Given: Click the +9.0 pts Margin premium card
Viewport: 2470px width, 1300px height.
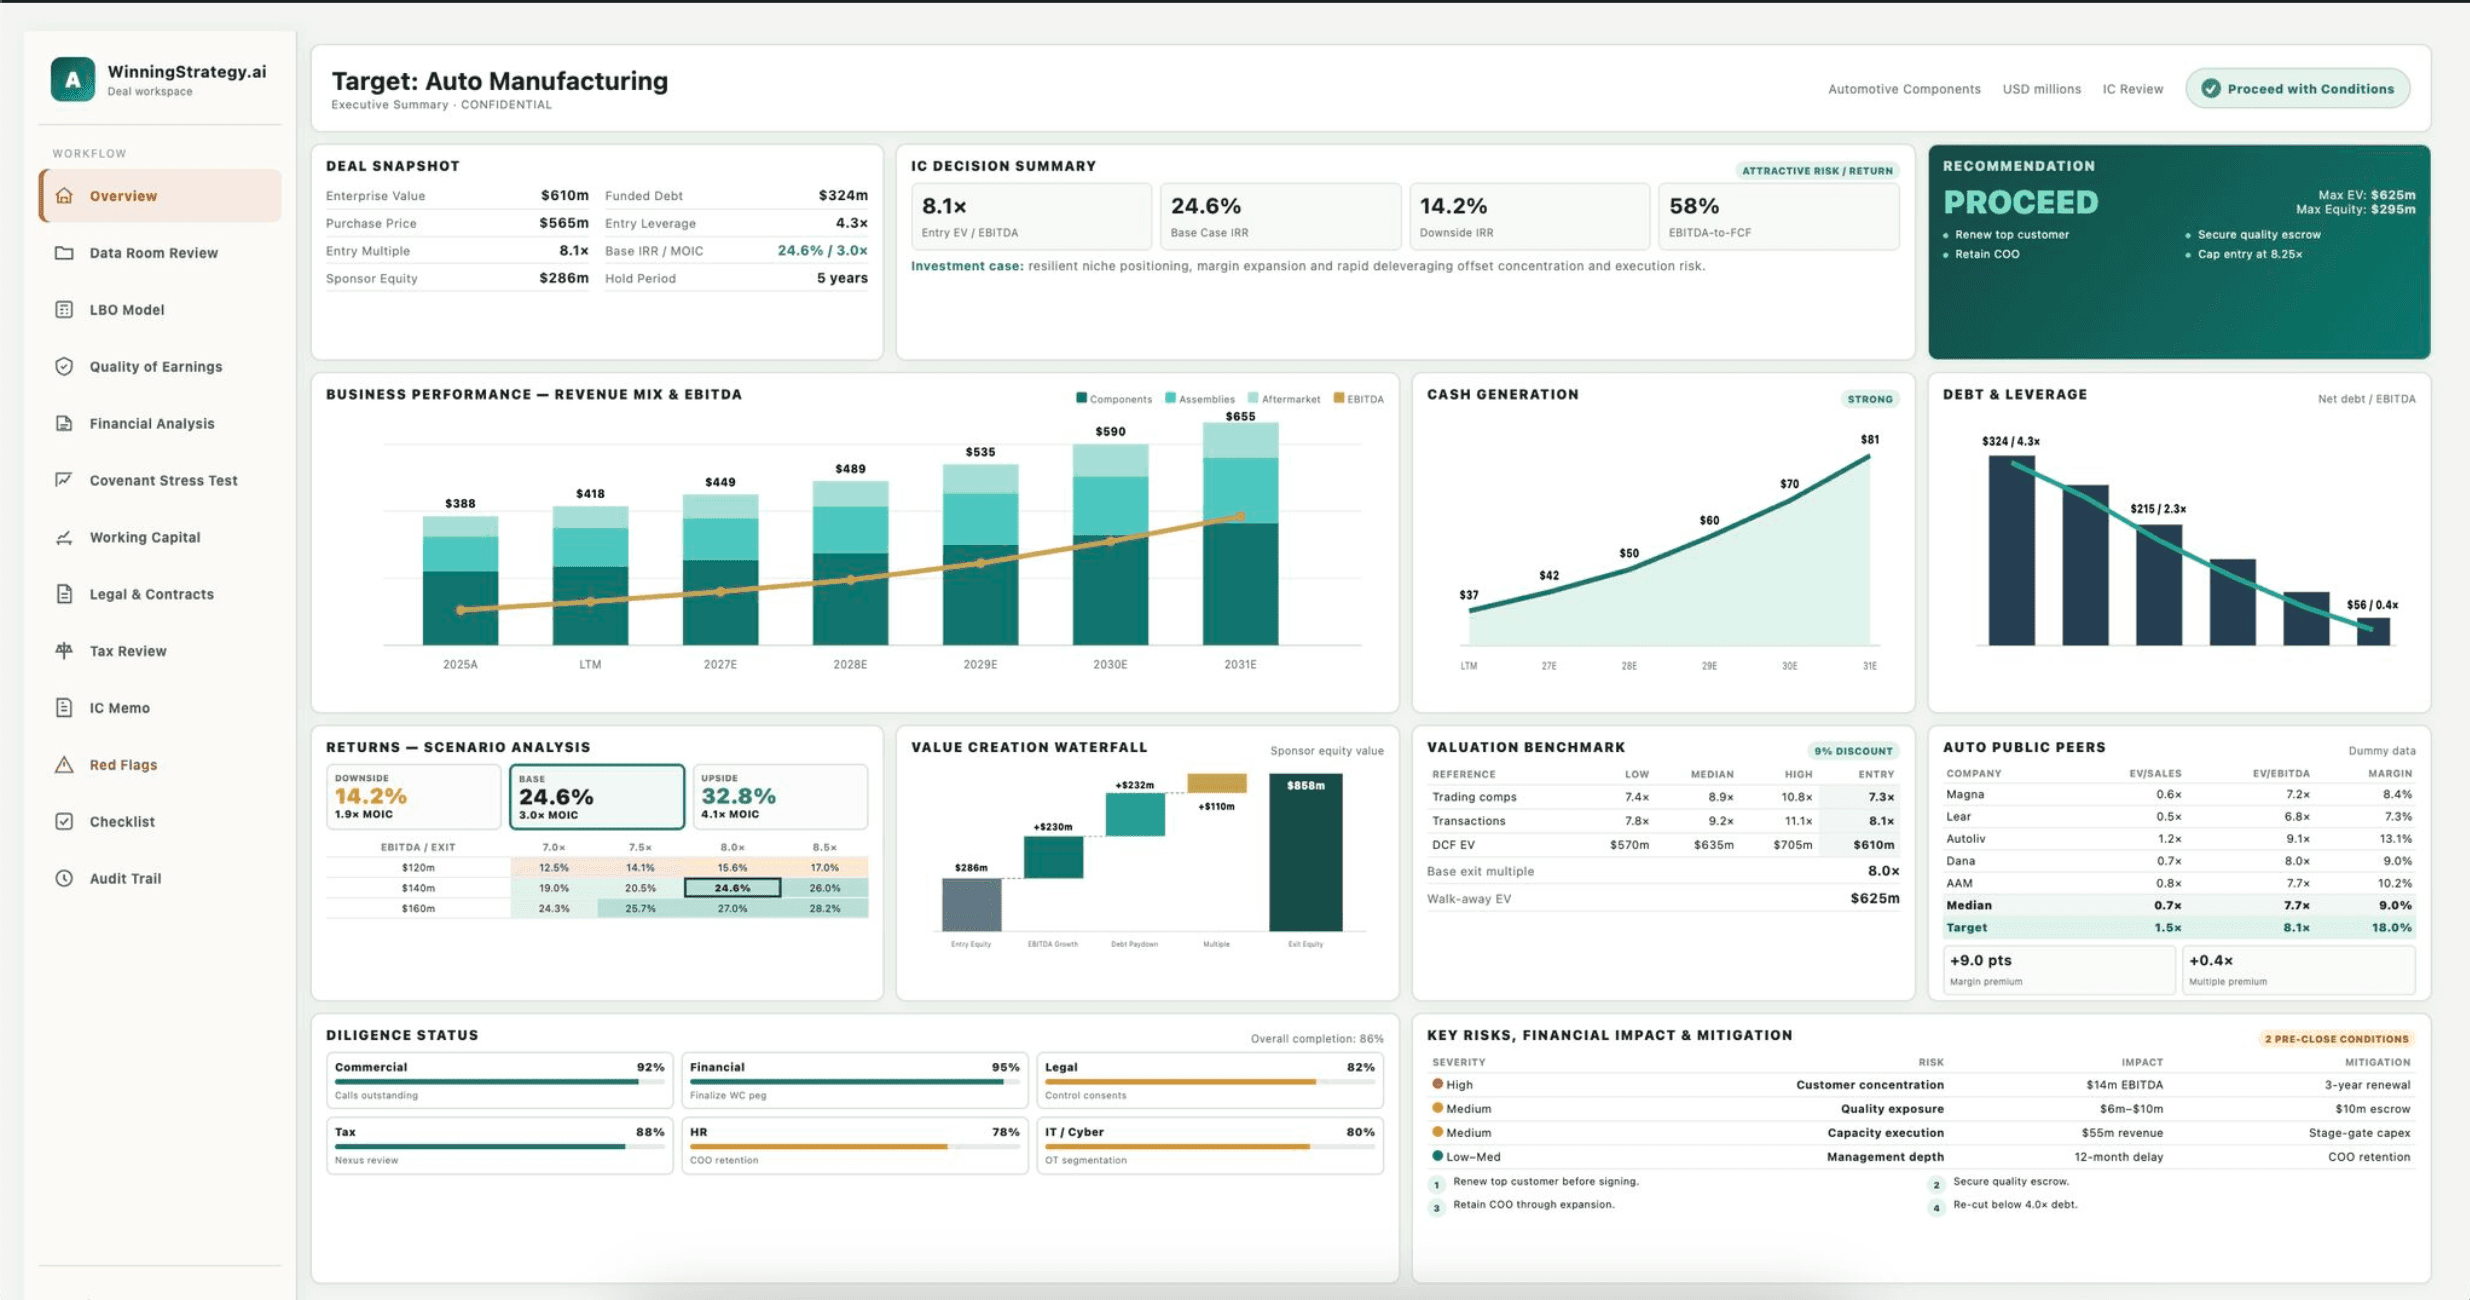Looking at the screenshot, I should (2058, 969).
